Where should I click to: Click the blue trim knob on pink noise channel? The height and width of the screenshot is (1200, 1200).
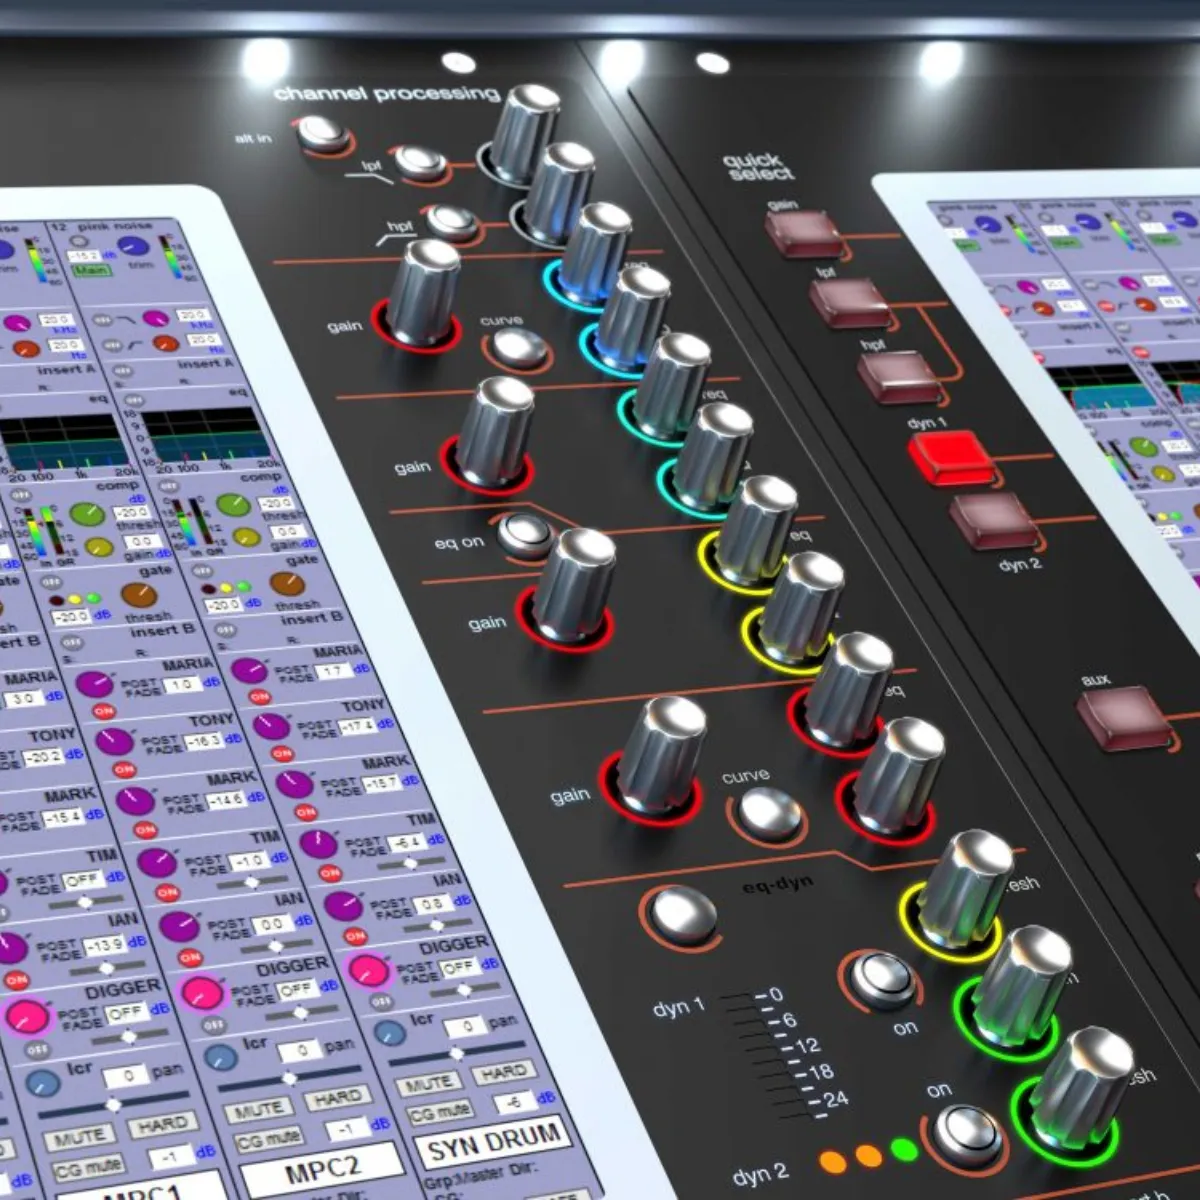(131, 246)
